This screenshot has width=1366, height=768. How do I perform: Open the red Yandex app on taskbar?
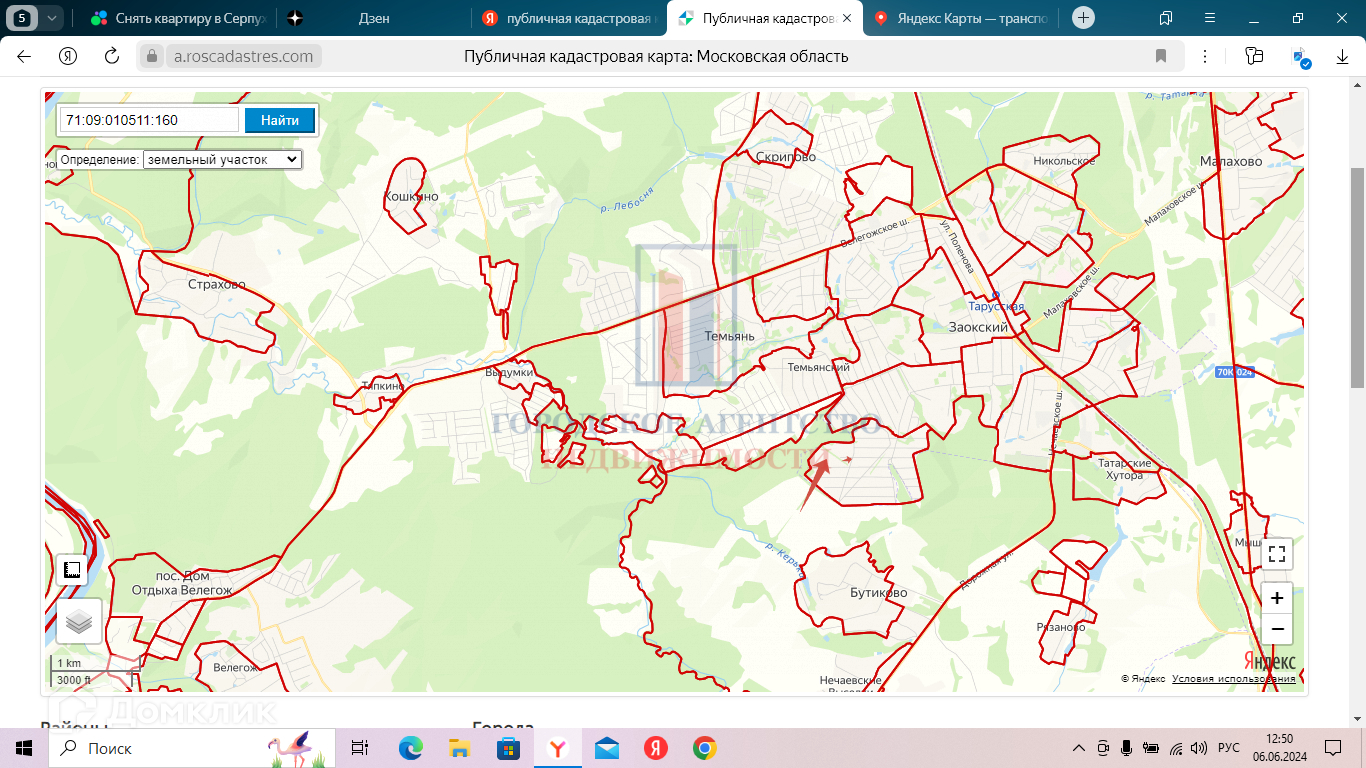[656, 748]
